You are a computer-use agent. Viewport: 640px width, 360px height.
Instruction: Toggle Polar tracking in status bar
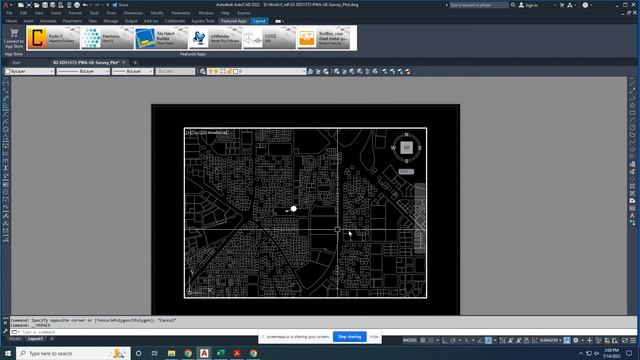pyautogui.click(x=453, y=340)
